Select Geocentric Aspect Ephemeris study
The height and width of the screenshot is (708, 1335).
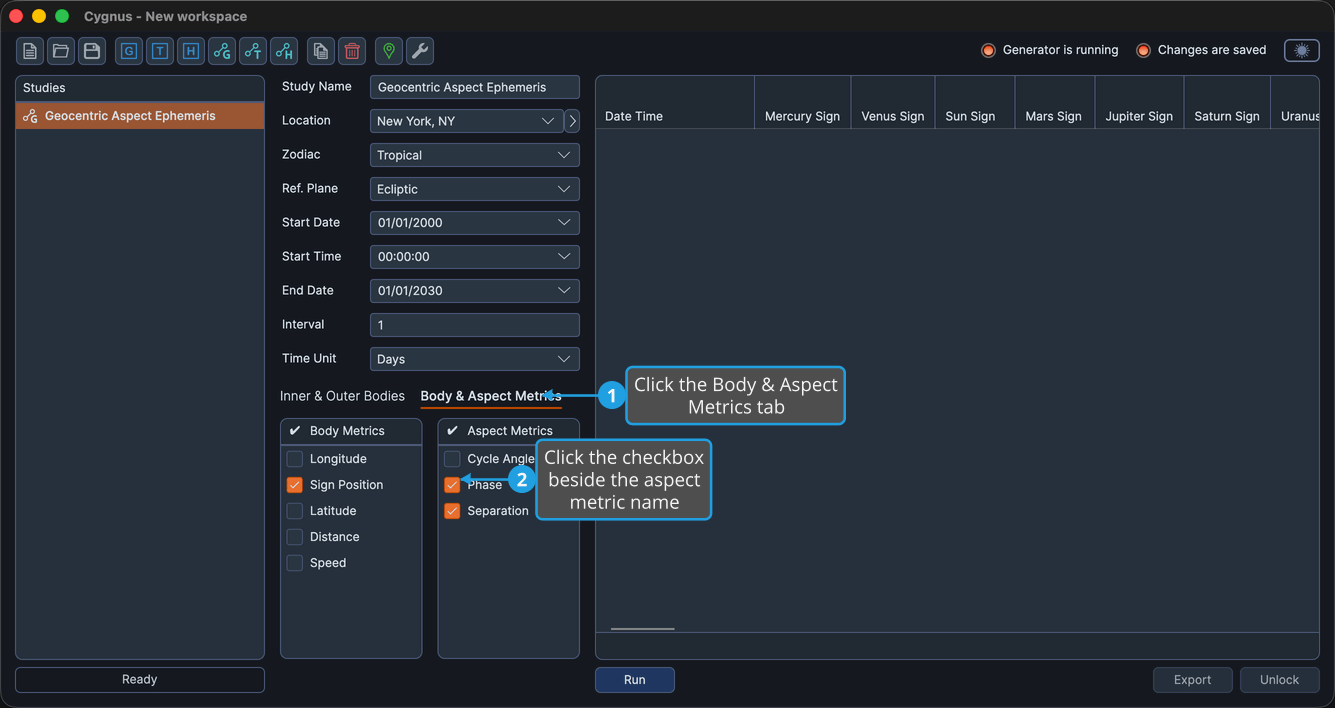coord(140,116)
